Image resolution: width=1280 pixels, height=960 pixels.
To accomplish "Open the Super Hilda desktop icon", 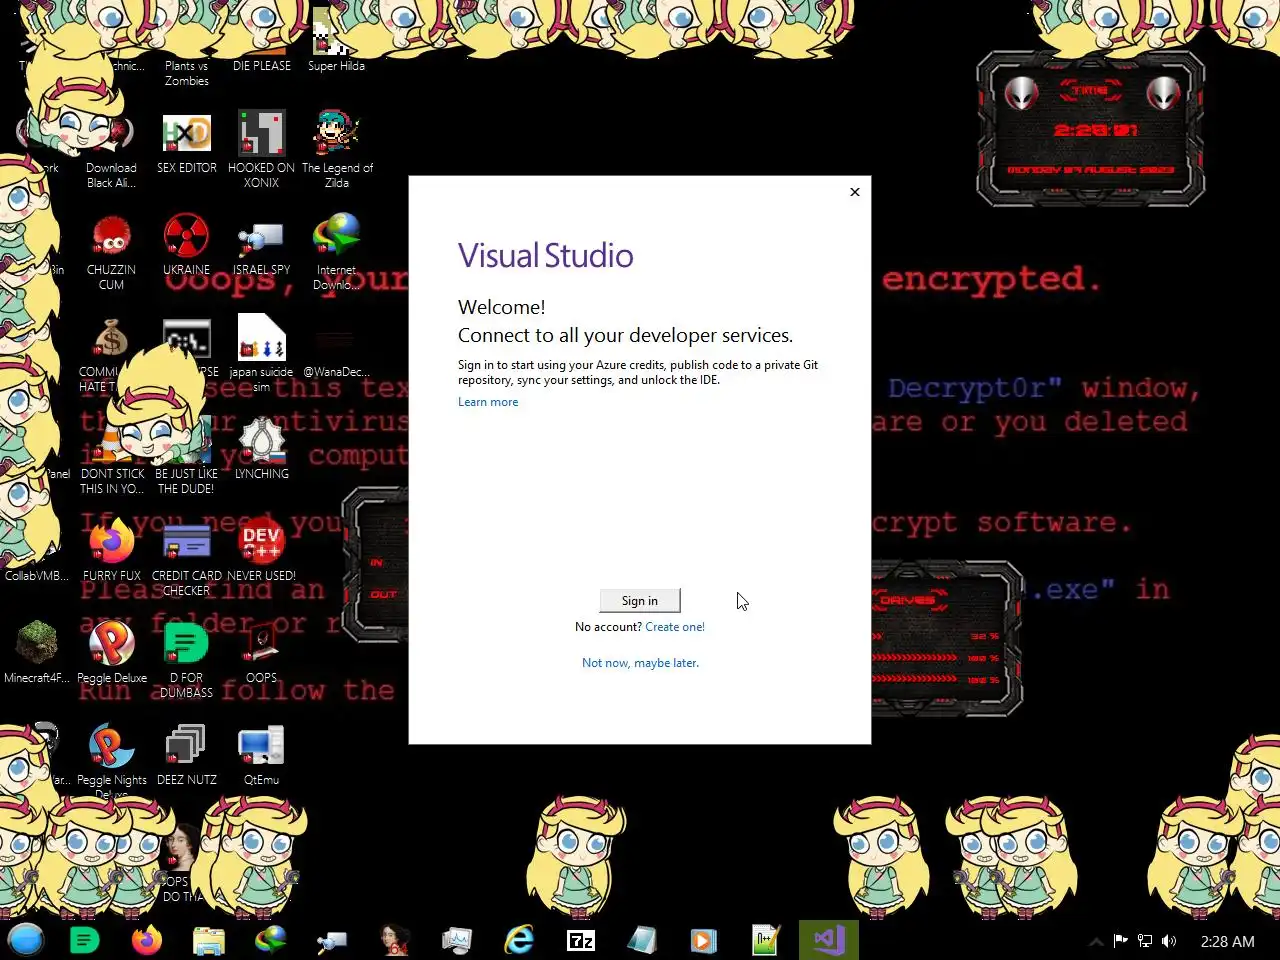I will click(x=336, y=40).
